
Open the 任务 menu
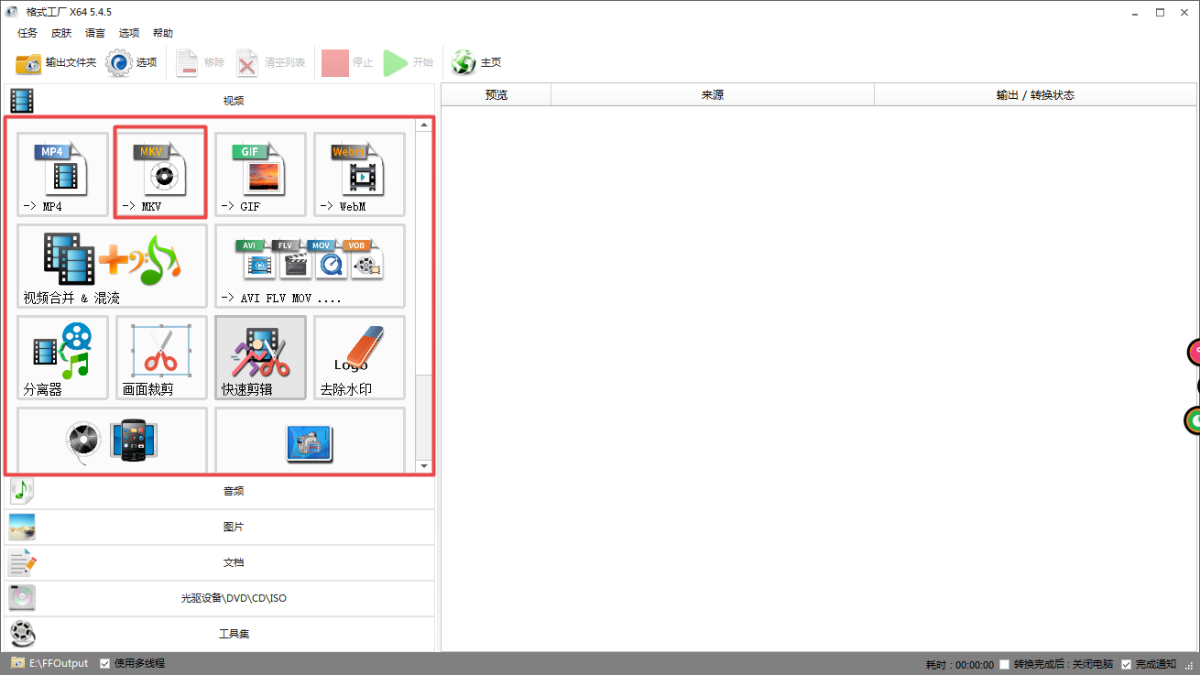click(x=27, y=33)
